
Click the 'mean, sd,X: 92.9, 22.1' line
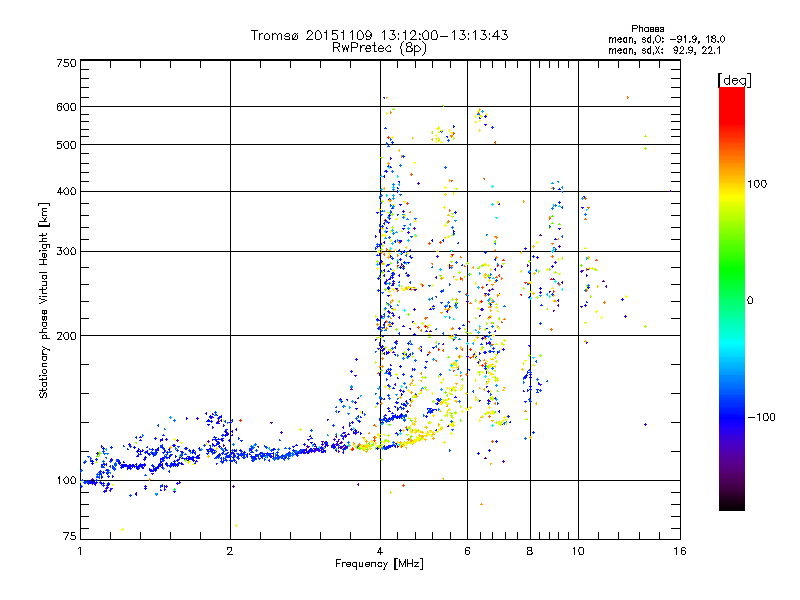[x=664, y=50]
